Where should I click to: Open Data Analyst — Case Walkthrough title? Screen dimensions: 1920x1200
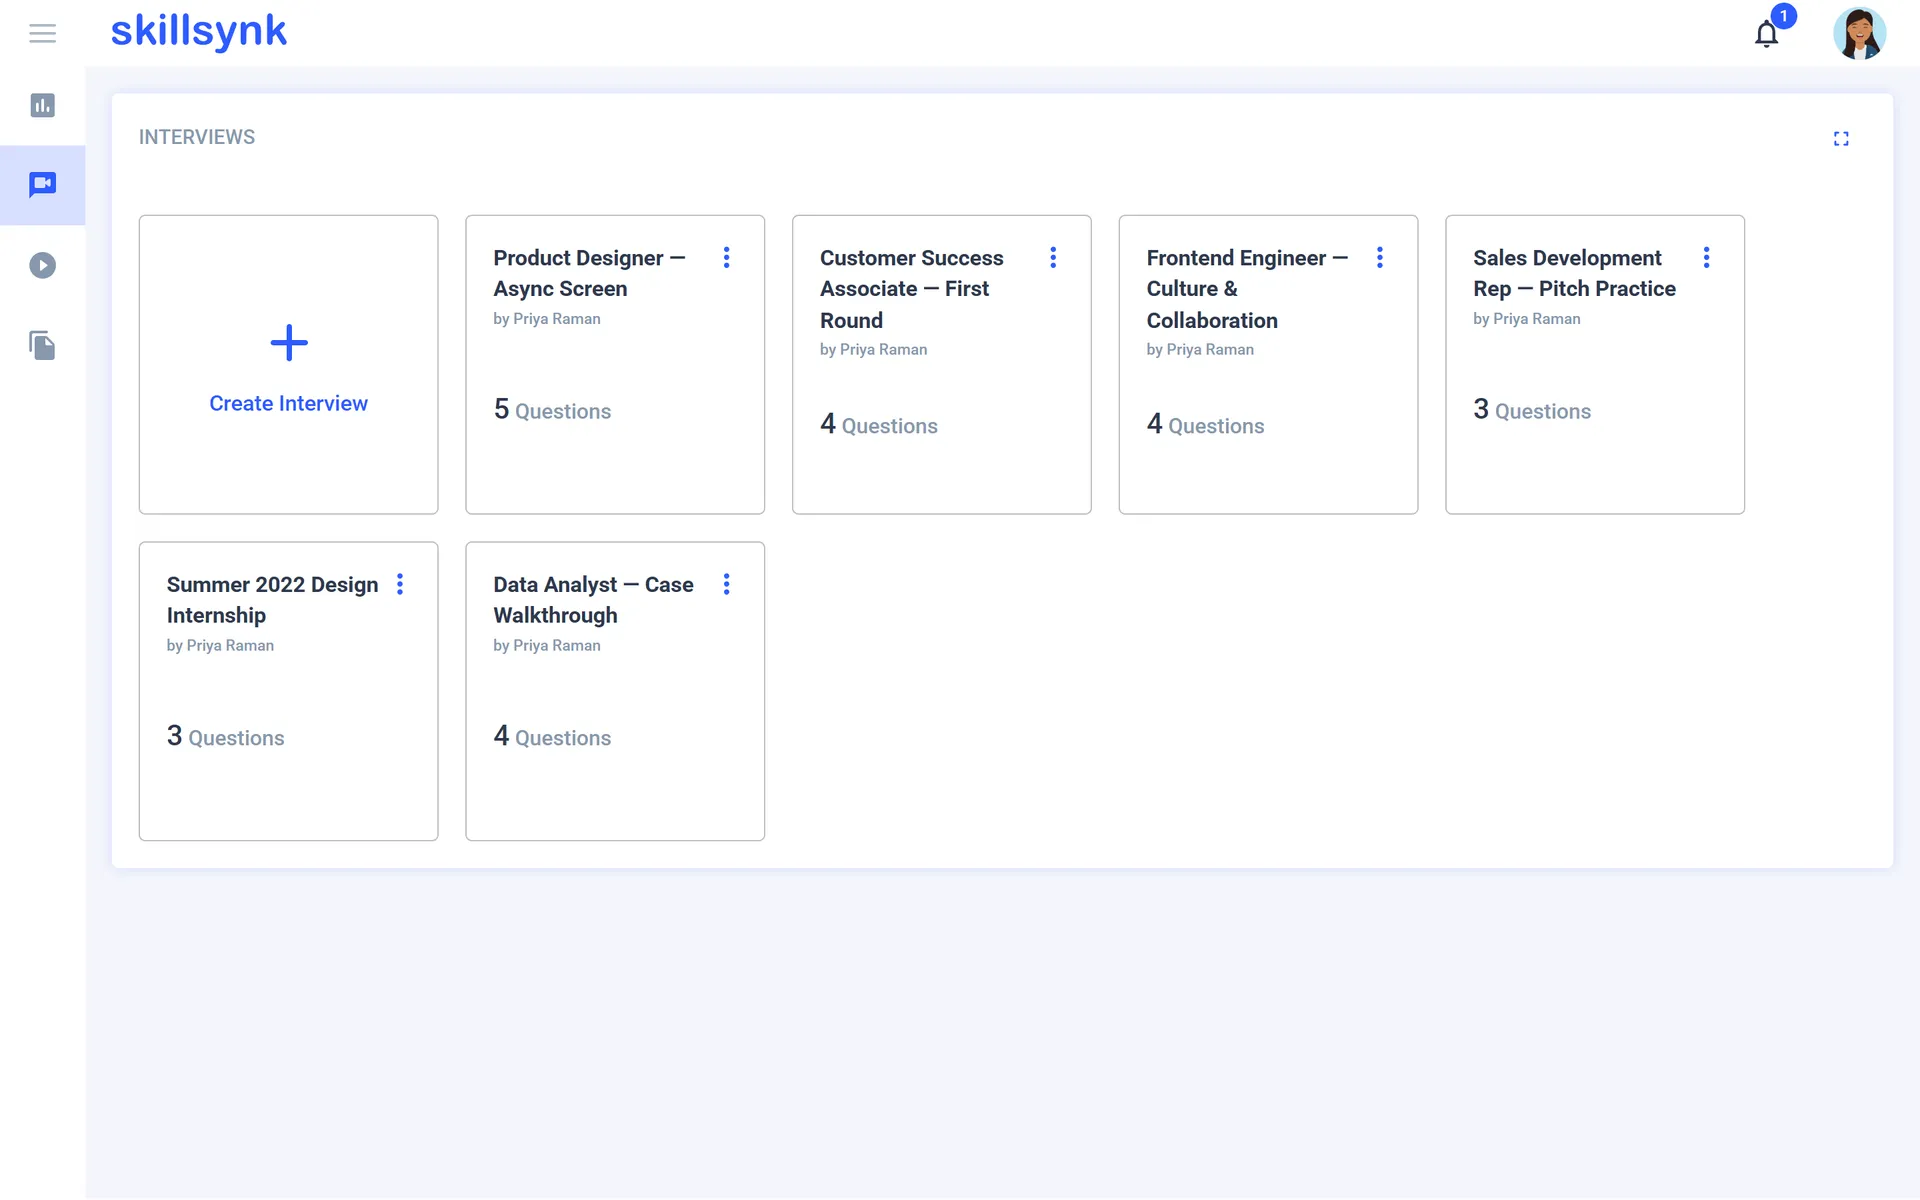click(x=593, y=599)
